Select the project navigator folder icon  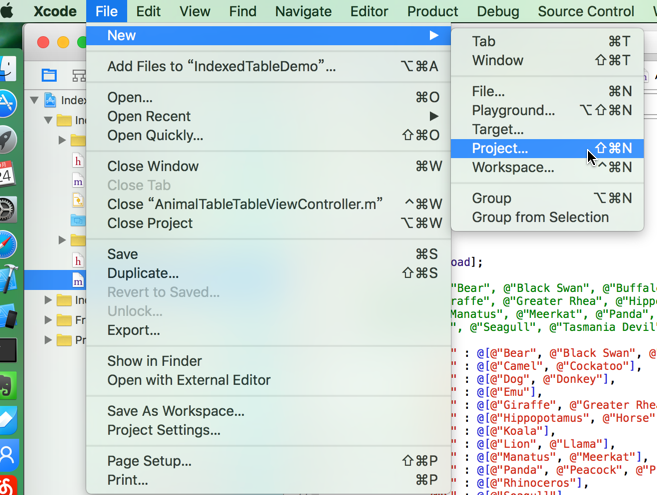tap(49, 75)
